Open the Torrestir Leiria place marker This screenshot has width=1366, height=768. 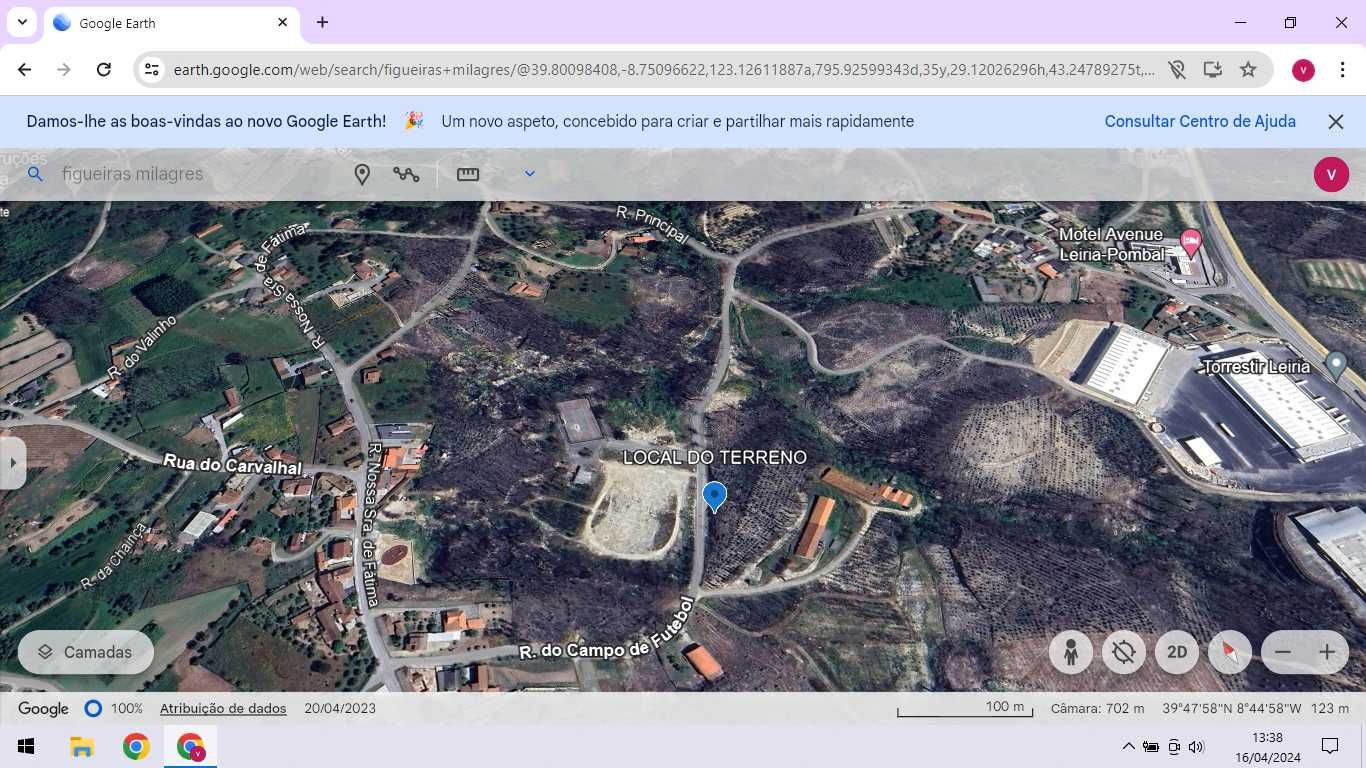[1336, 365]
